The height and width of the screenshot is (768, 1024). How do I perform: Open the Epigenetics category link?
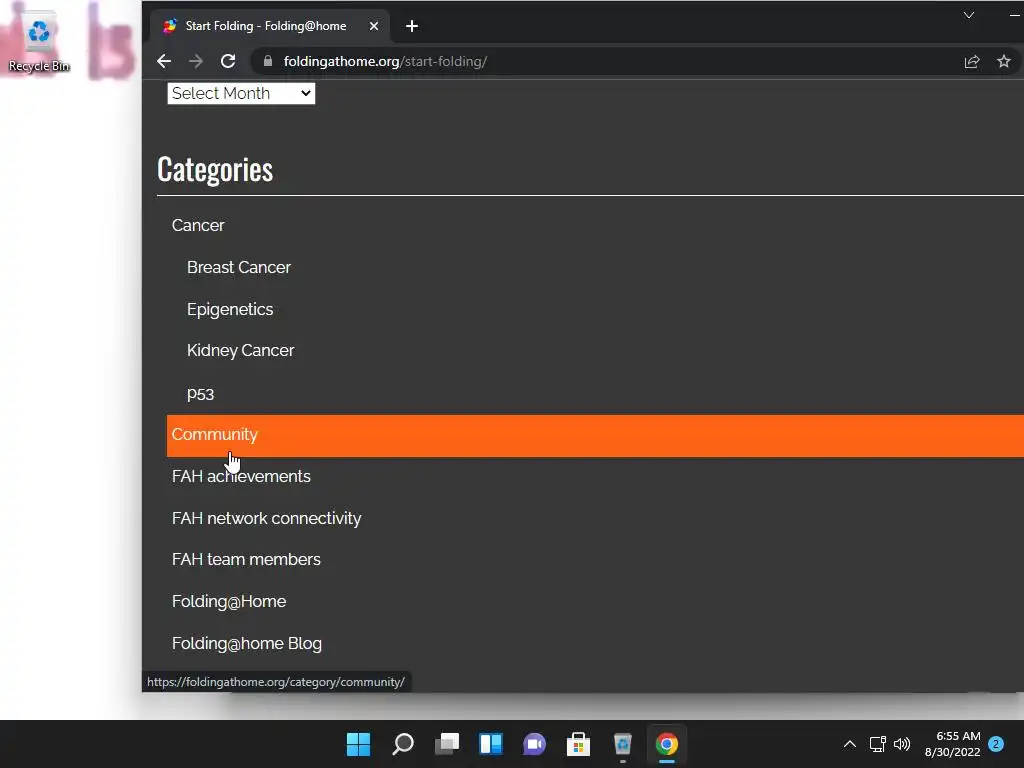(x=230, y=310)
